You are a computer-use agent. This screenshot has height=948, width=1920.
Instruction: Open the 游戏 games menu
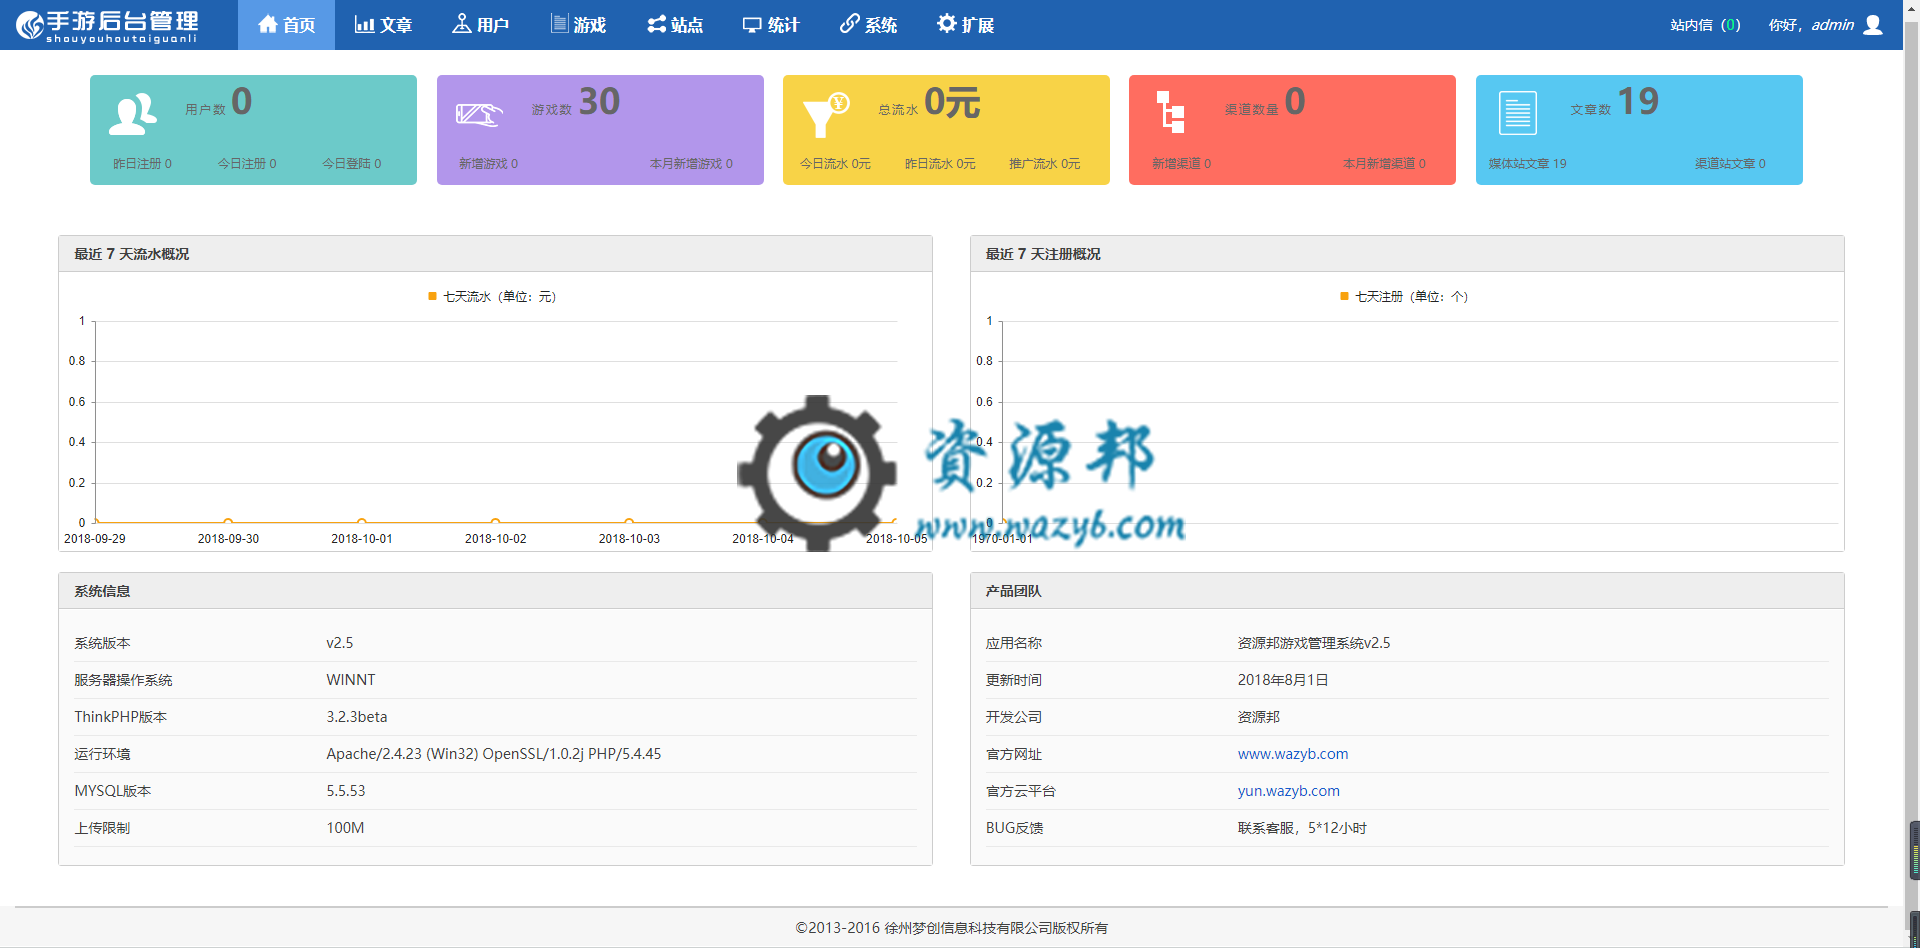coord(578,25)
